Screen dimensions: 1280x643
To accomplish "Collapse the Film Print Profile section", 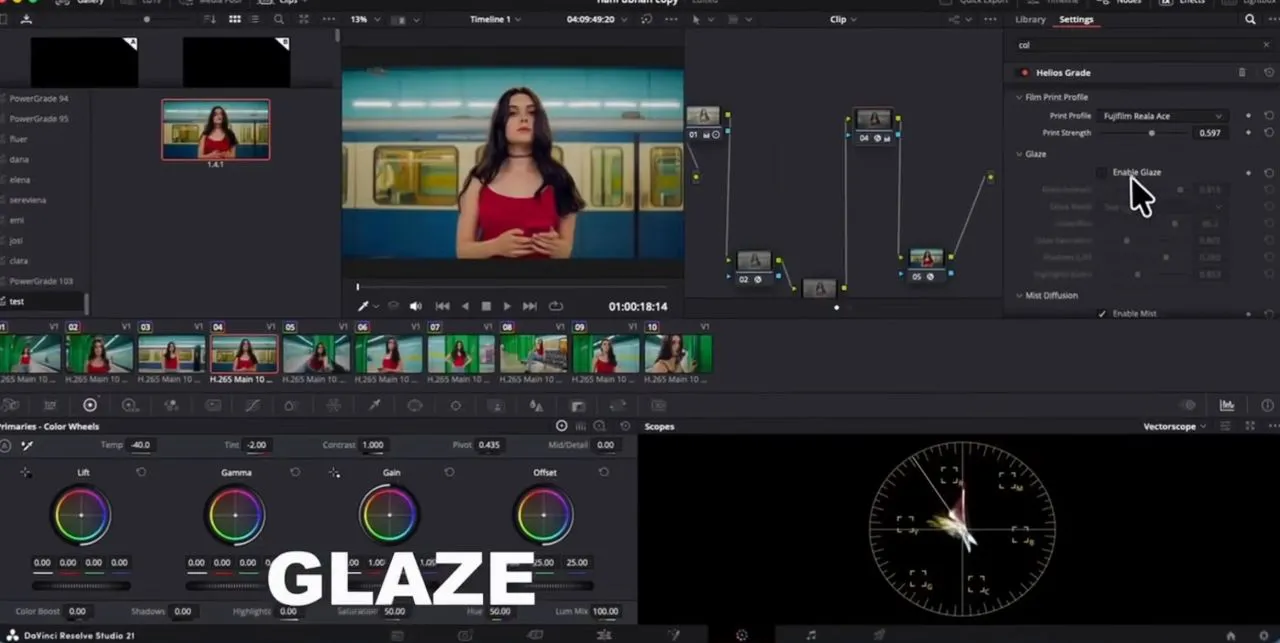I will click(1019, 97).
